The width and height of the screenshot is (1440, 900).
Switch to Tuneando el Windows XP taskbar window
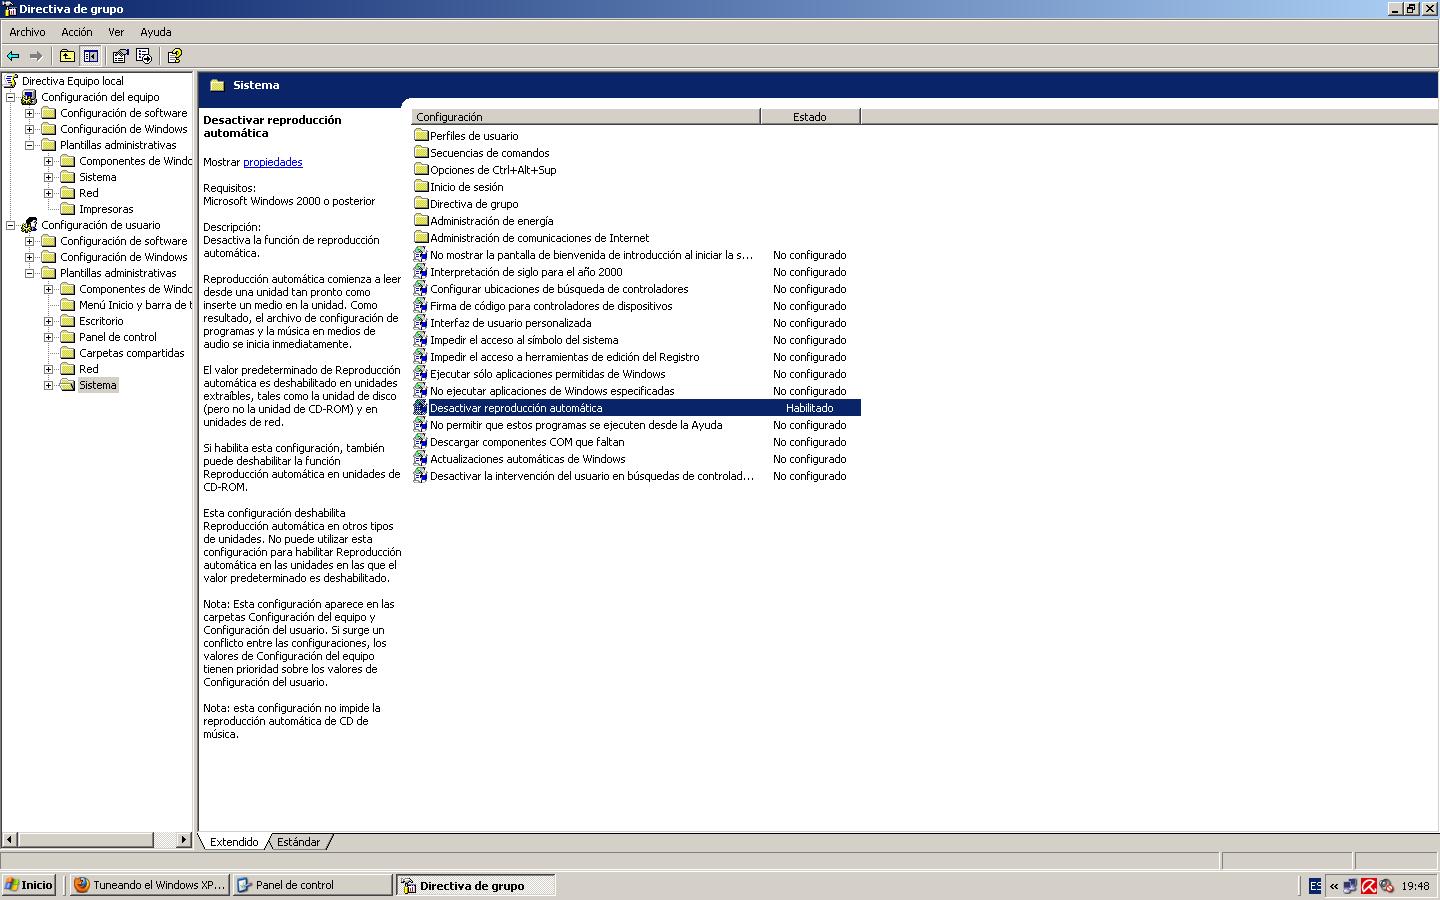(150, 885)
